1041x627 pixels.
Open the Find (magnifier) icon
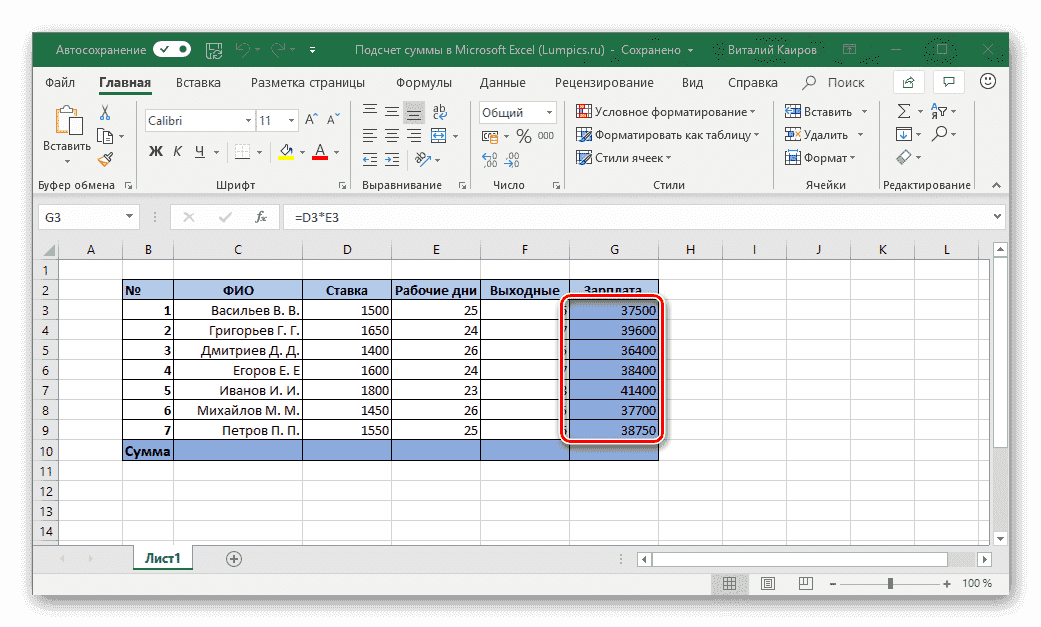[x=941, y=133]
